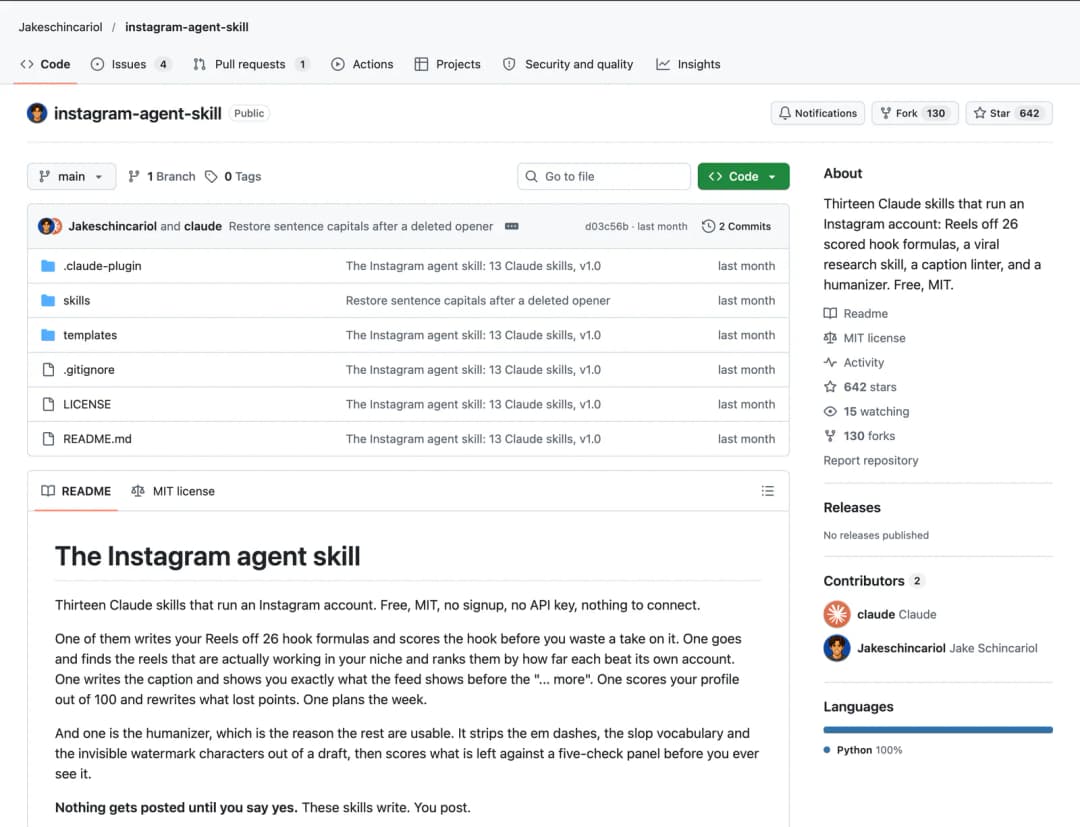Click the tag icon beside 0 Tags
The width and height of the screenshot is (1080, 827).
tap(211, 176)
